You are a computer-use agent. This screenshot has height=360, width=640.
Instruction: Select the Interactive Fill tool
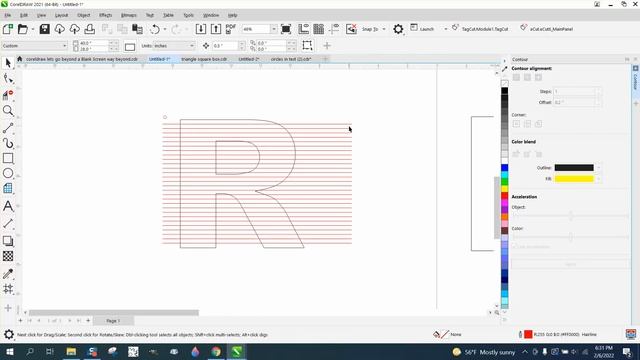pos(8,289)
